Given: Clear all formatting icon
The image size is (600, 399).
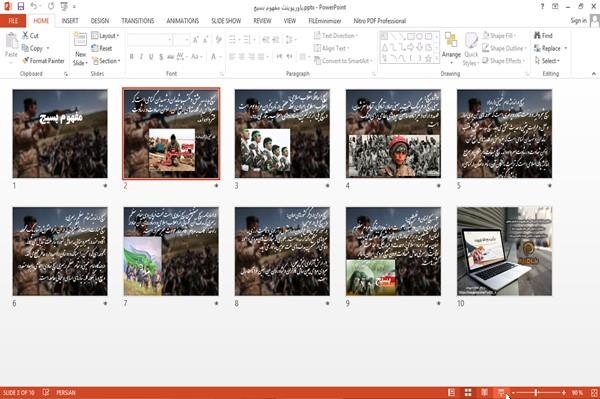Looking at the screenshot, I should (x=219, y=39).
